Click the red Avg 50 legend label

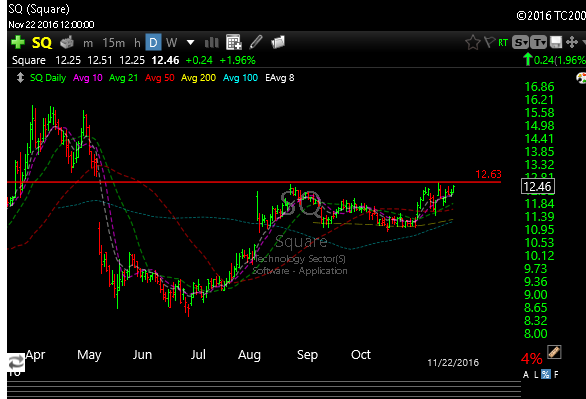pyautogui.click(x=160, y=78)
